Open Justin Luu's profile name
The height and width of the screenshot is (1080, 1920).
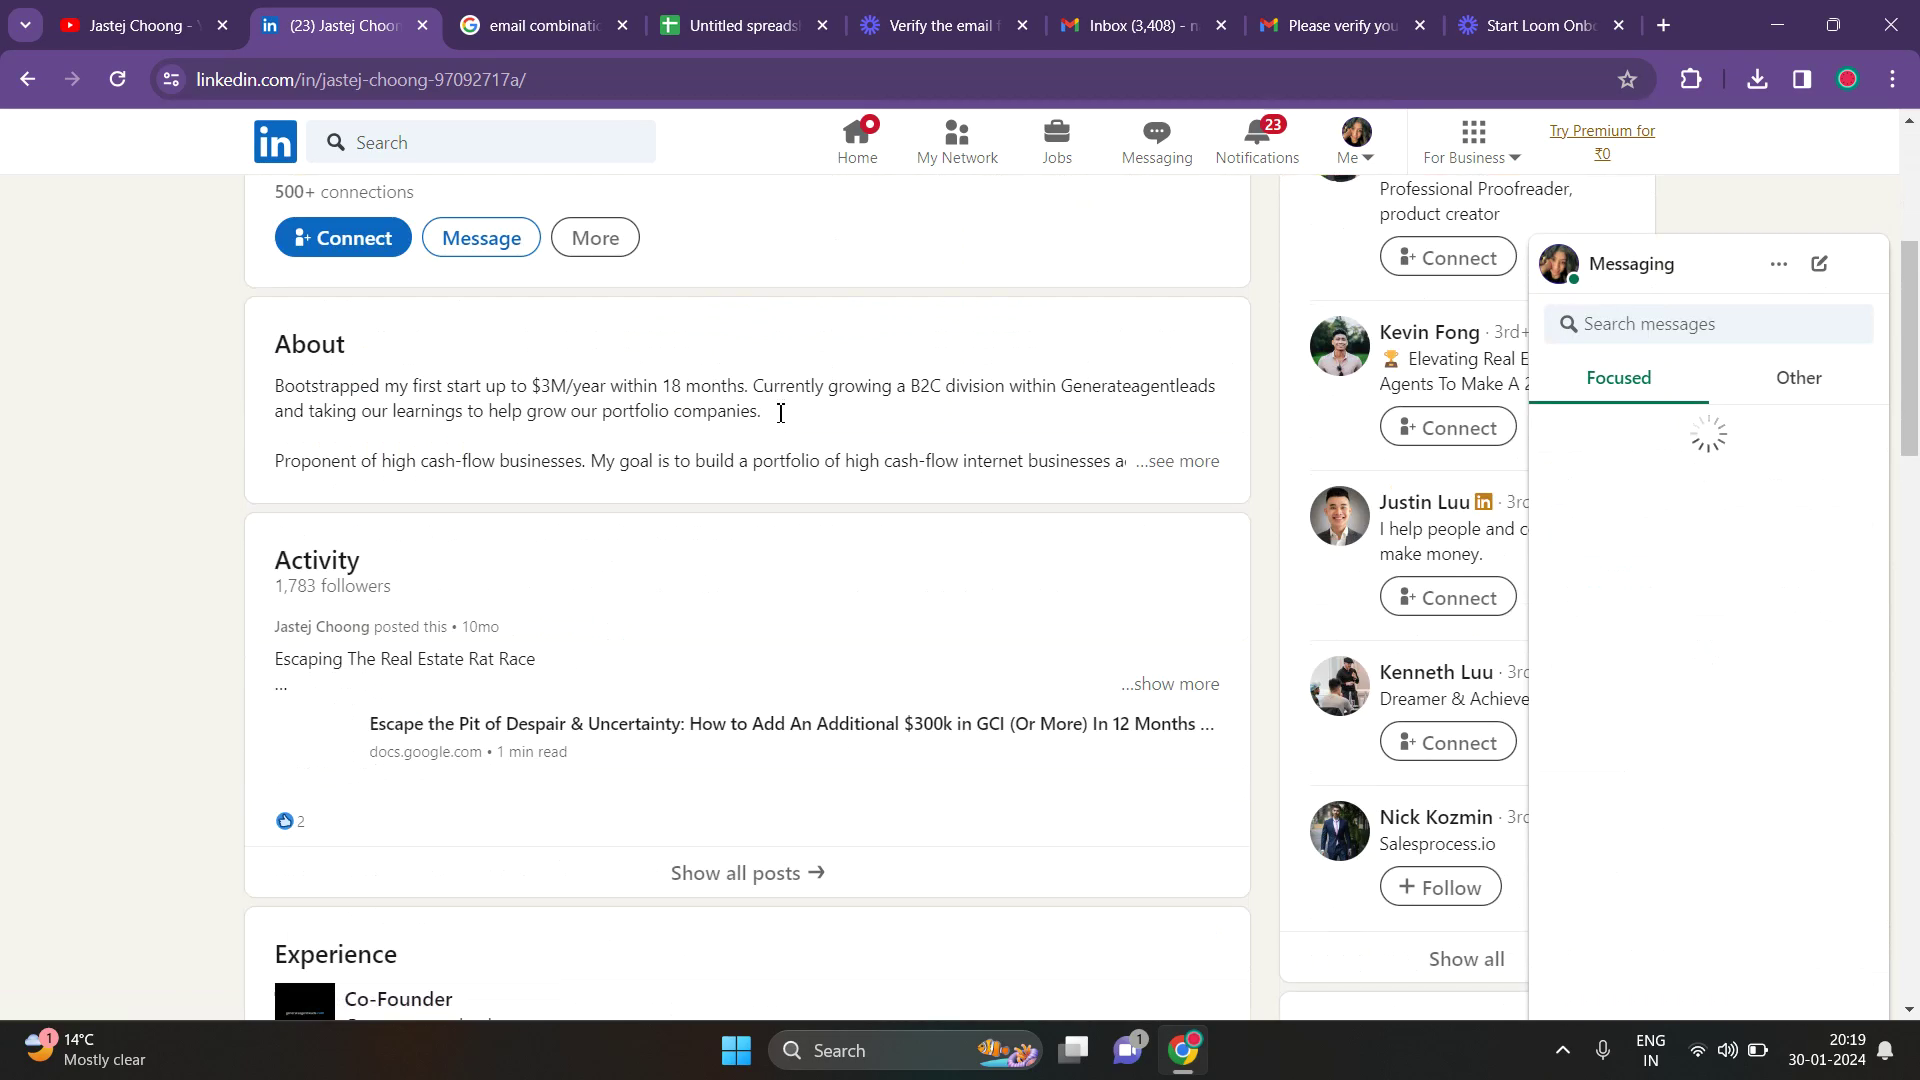1424,502
